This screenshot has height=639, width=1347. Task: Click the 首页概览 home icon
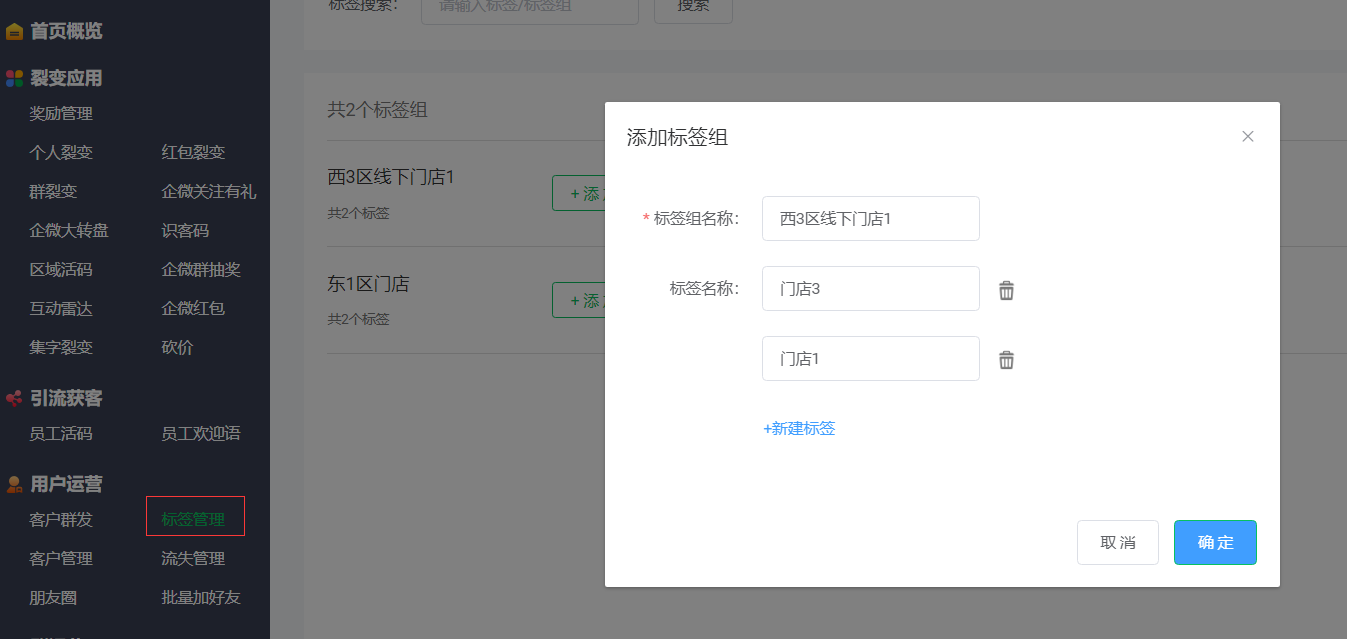click(x=14, y=31)
